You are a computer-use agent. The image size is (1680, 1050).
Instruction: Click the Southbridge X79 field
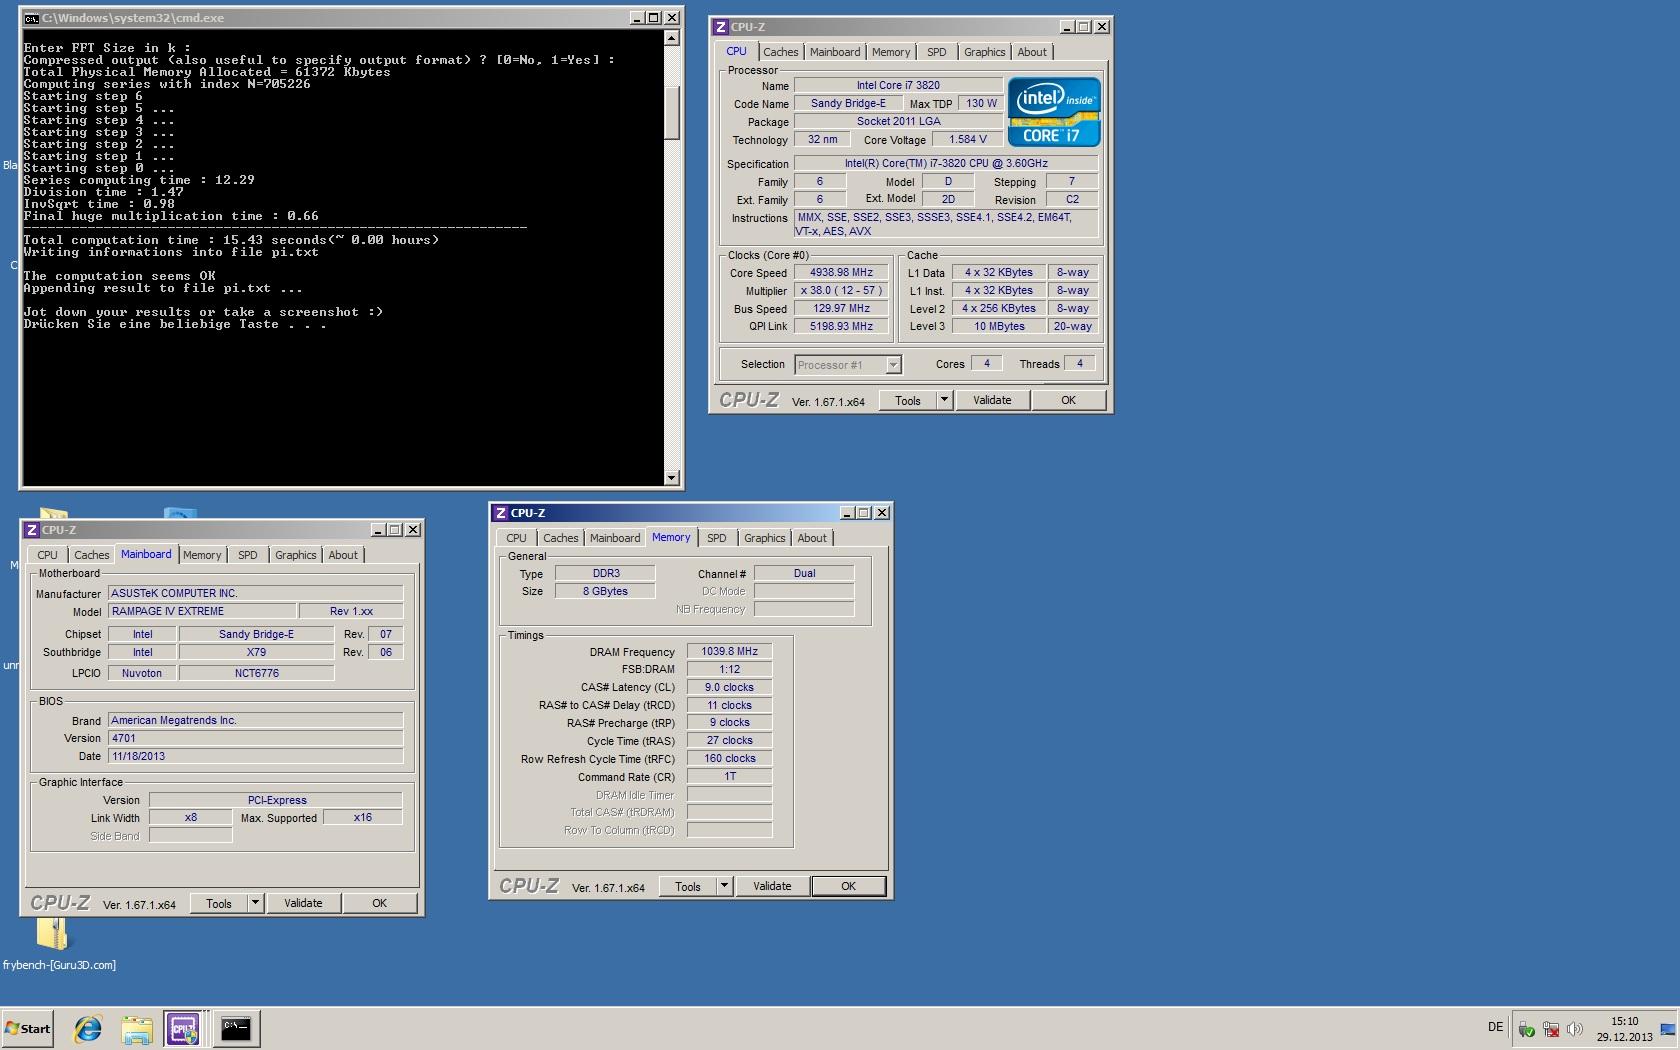[x=256, y=652]
